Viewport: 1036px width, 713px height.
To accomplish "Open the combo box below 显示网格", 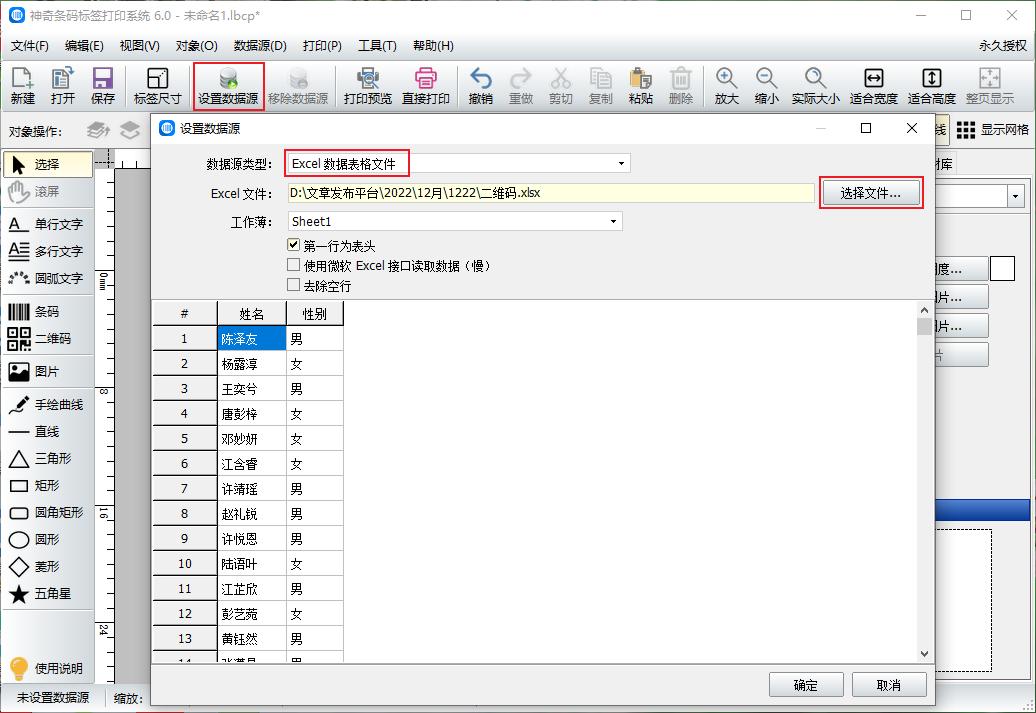I will pos(1017,195).
